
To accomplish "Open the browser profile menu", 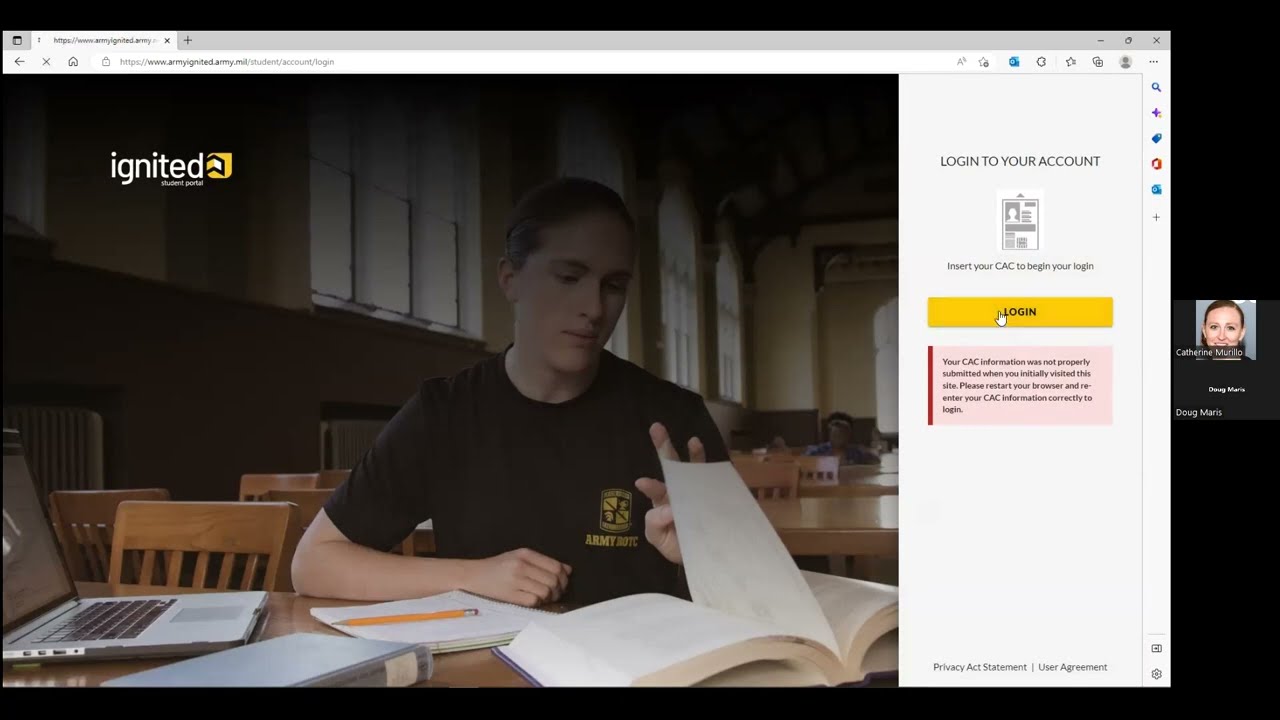I will 1125,62.
